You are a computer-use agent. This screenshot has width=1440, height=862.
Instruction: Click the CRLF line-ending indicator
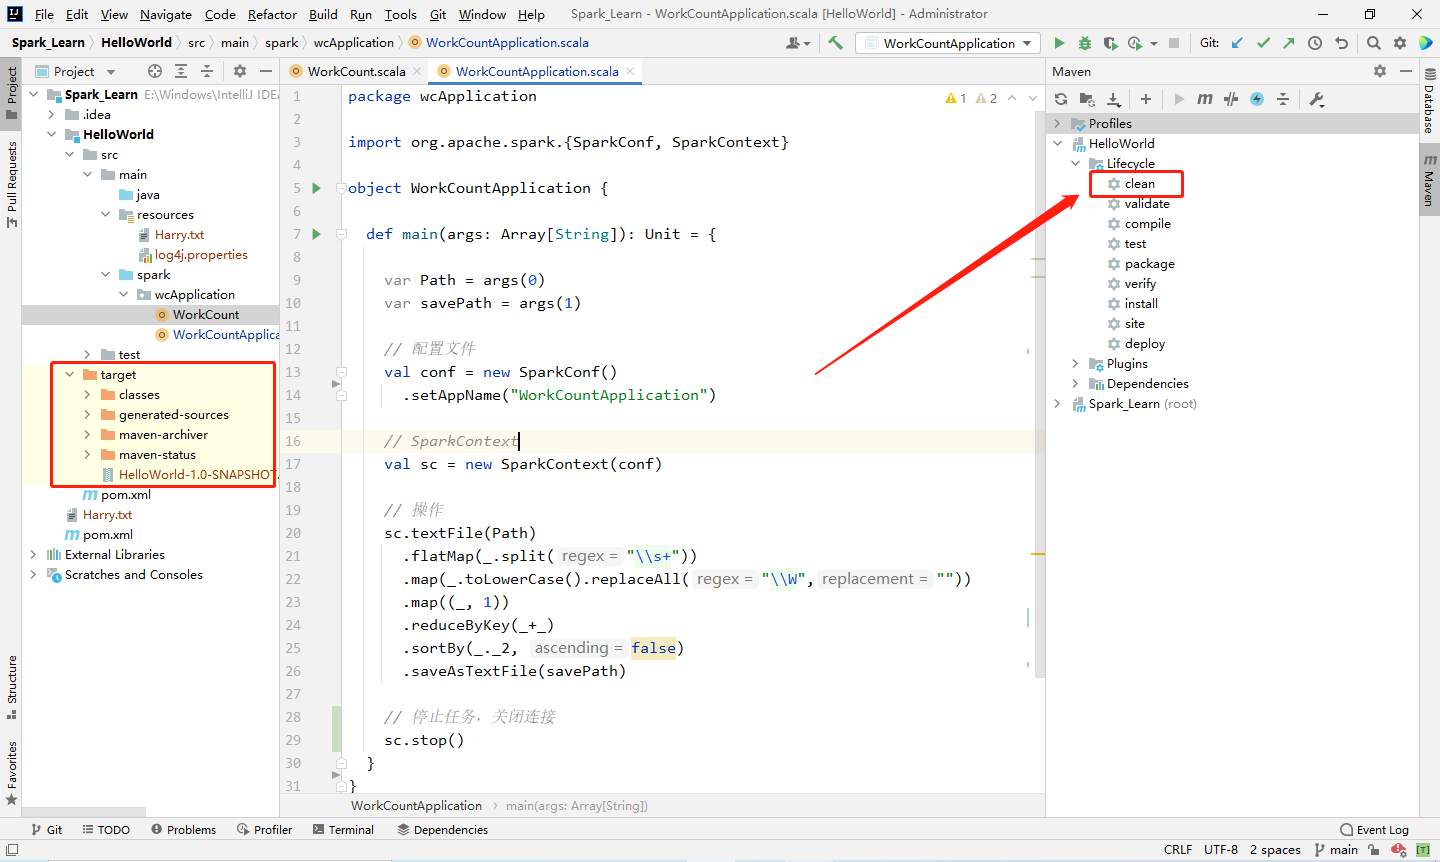(x=1178, y=849)
